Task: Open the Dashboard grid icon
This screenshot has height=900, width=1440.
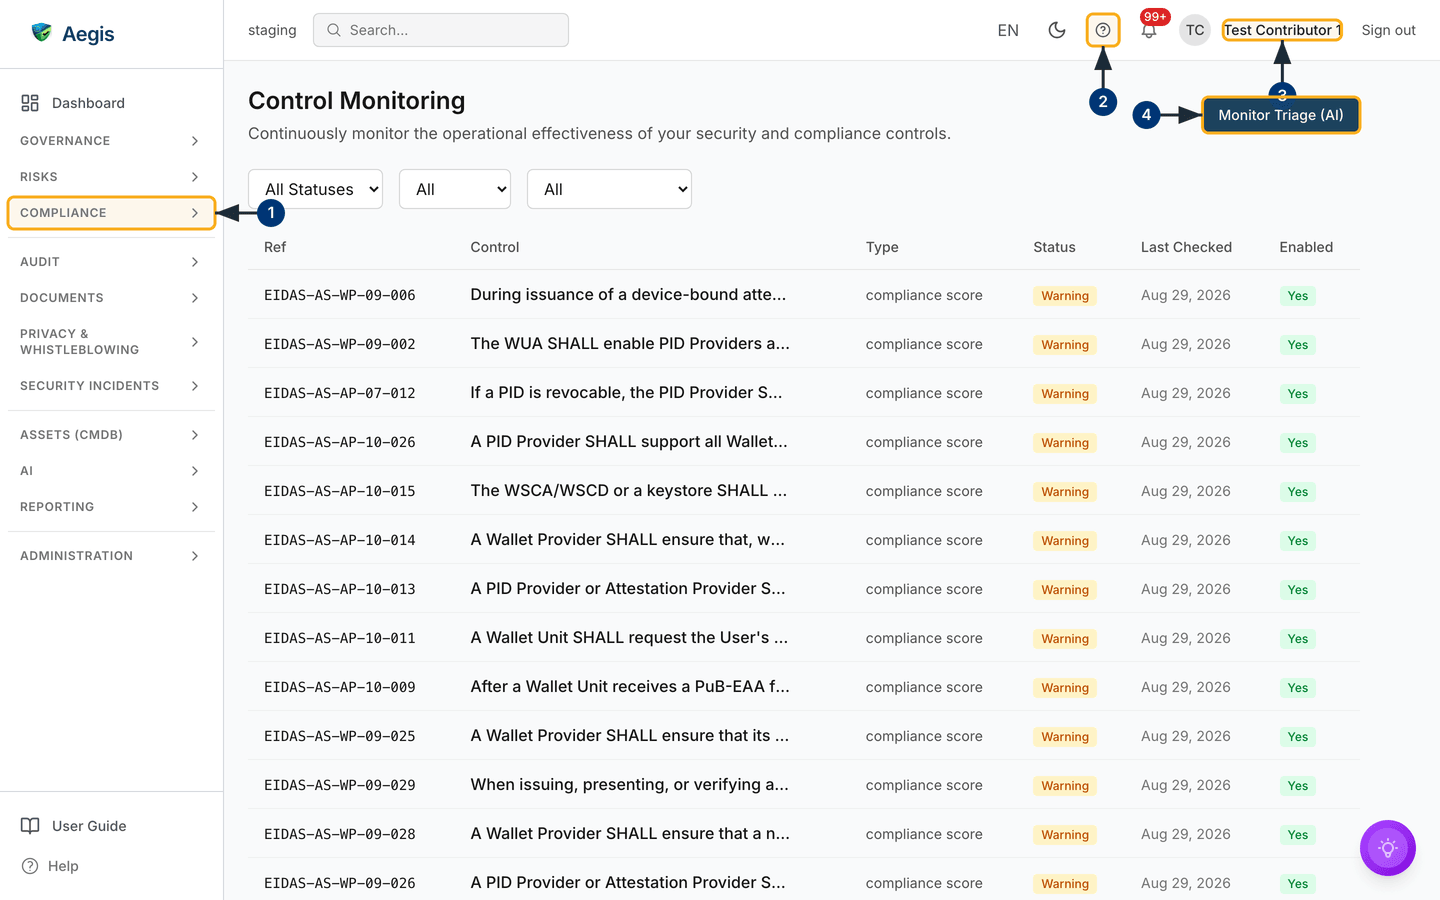Action: (30, 103)
